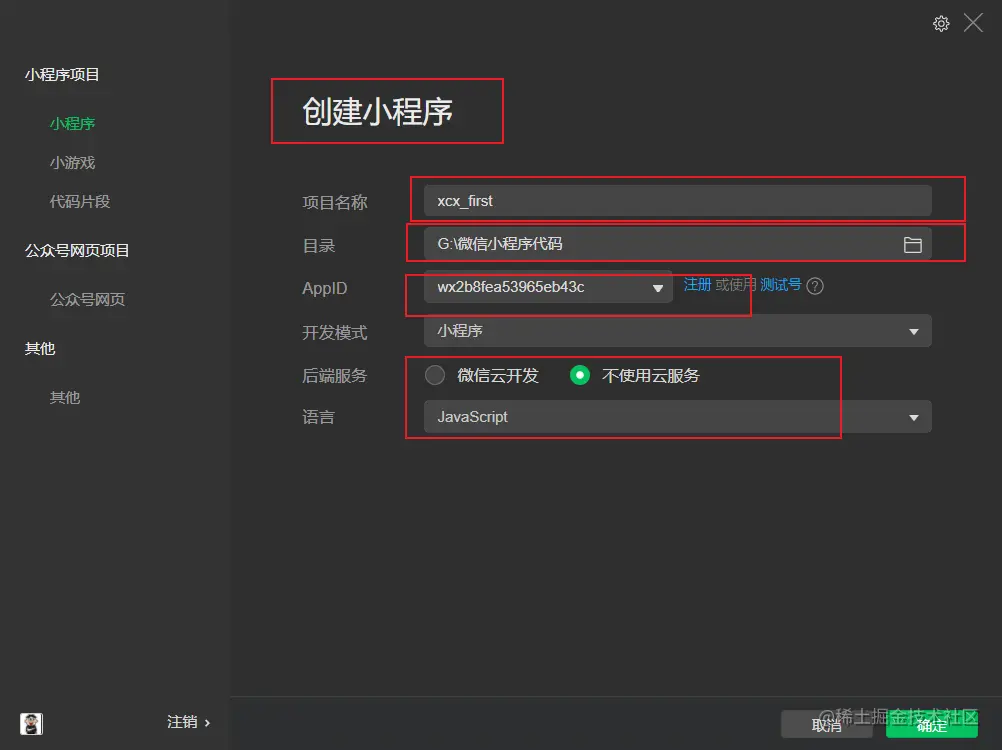Choose 其他 at the bottom of the sidebar
The height and width of the screenshot is (750, 1002).
(x=64, y=397)
